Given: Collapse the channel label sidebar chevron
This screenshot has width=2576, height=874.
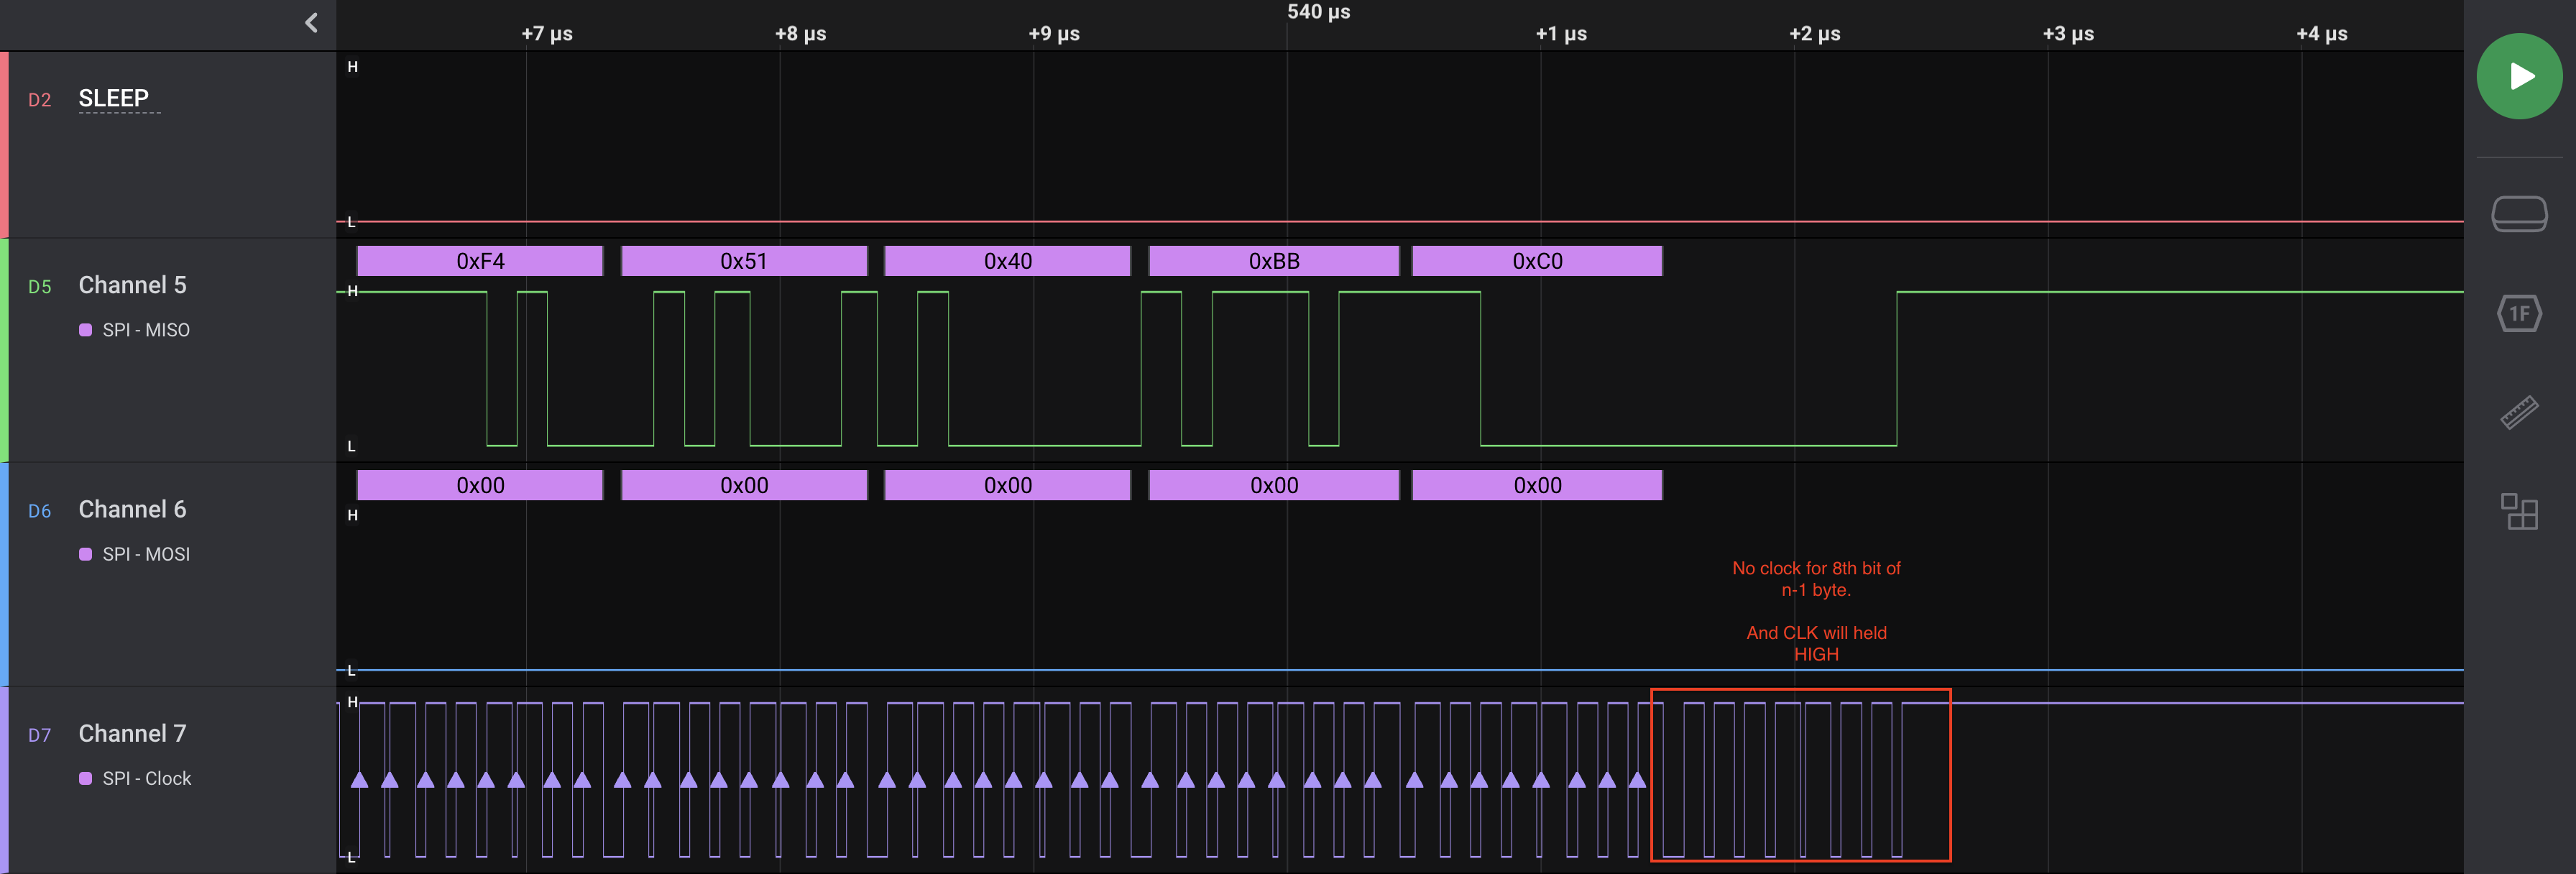Looking at the screenshot, I should tap(311, 23).
